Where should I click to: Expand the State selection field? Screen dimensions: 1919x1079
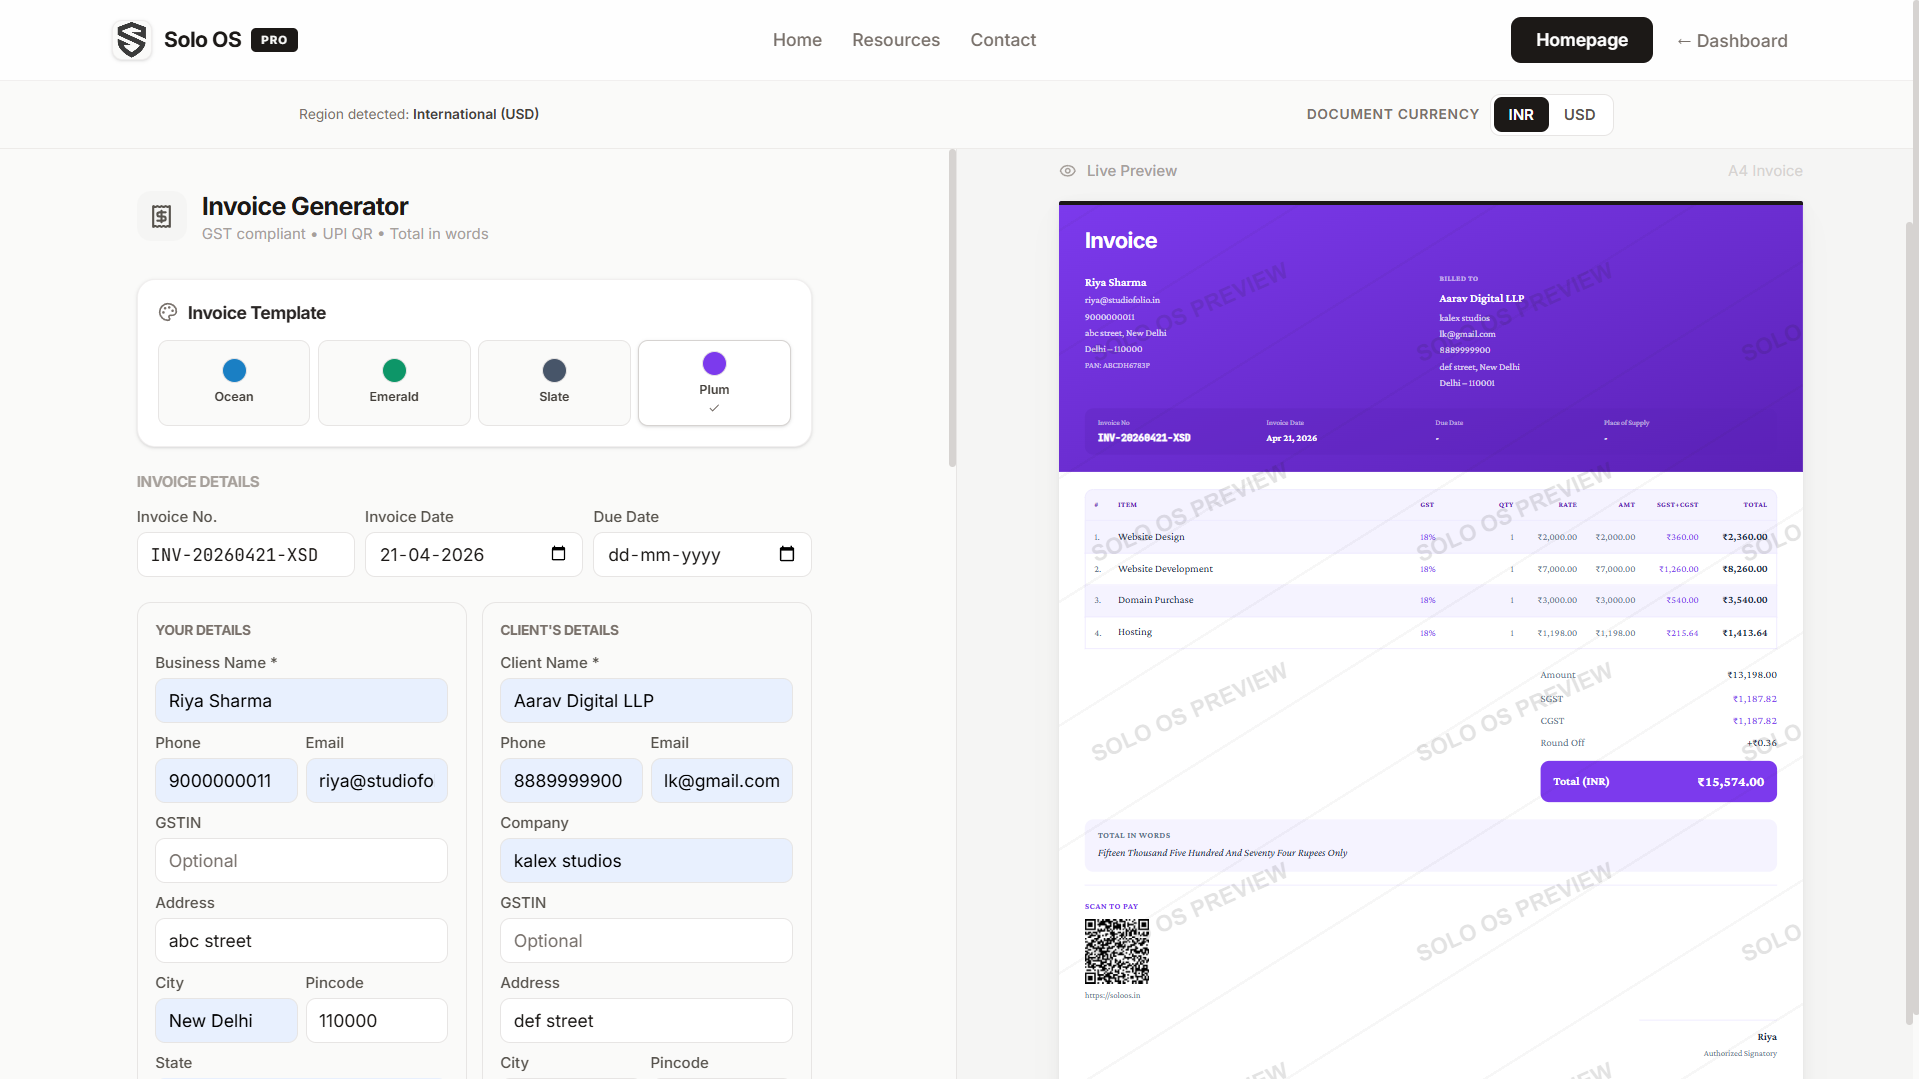coord(300,1077)
